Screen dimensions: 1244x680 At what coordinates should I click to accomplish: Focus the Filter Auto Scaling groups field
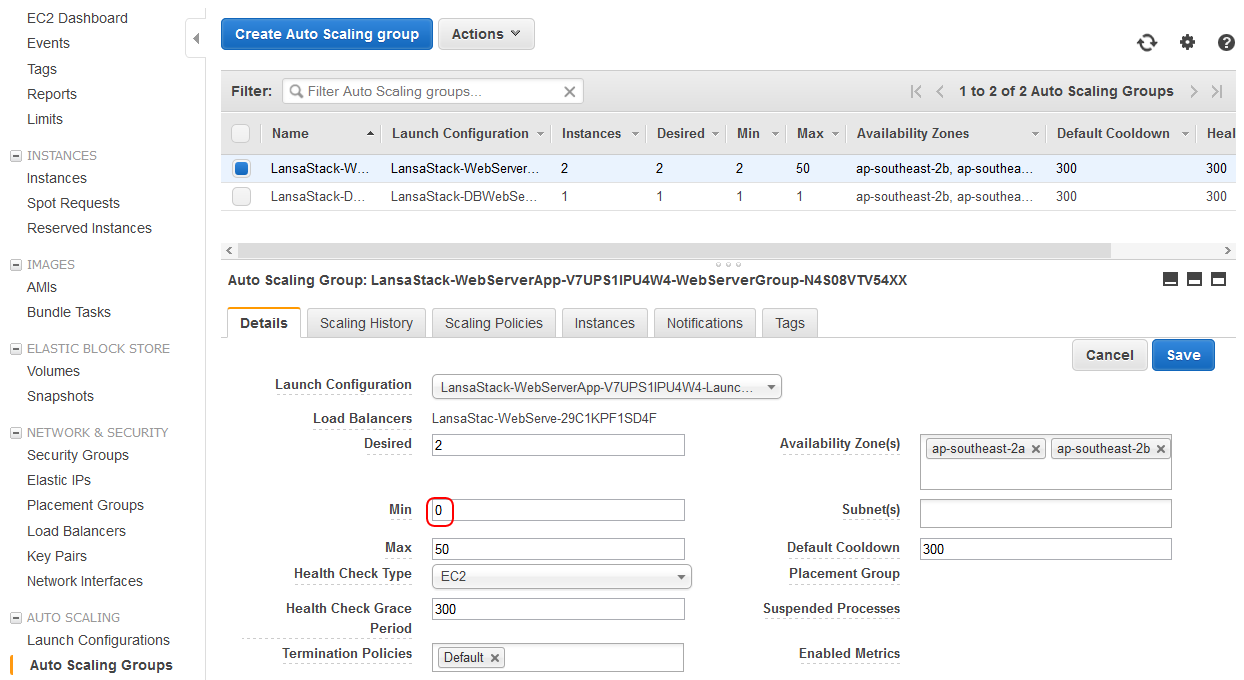433,92
